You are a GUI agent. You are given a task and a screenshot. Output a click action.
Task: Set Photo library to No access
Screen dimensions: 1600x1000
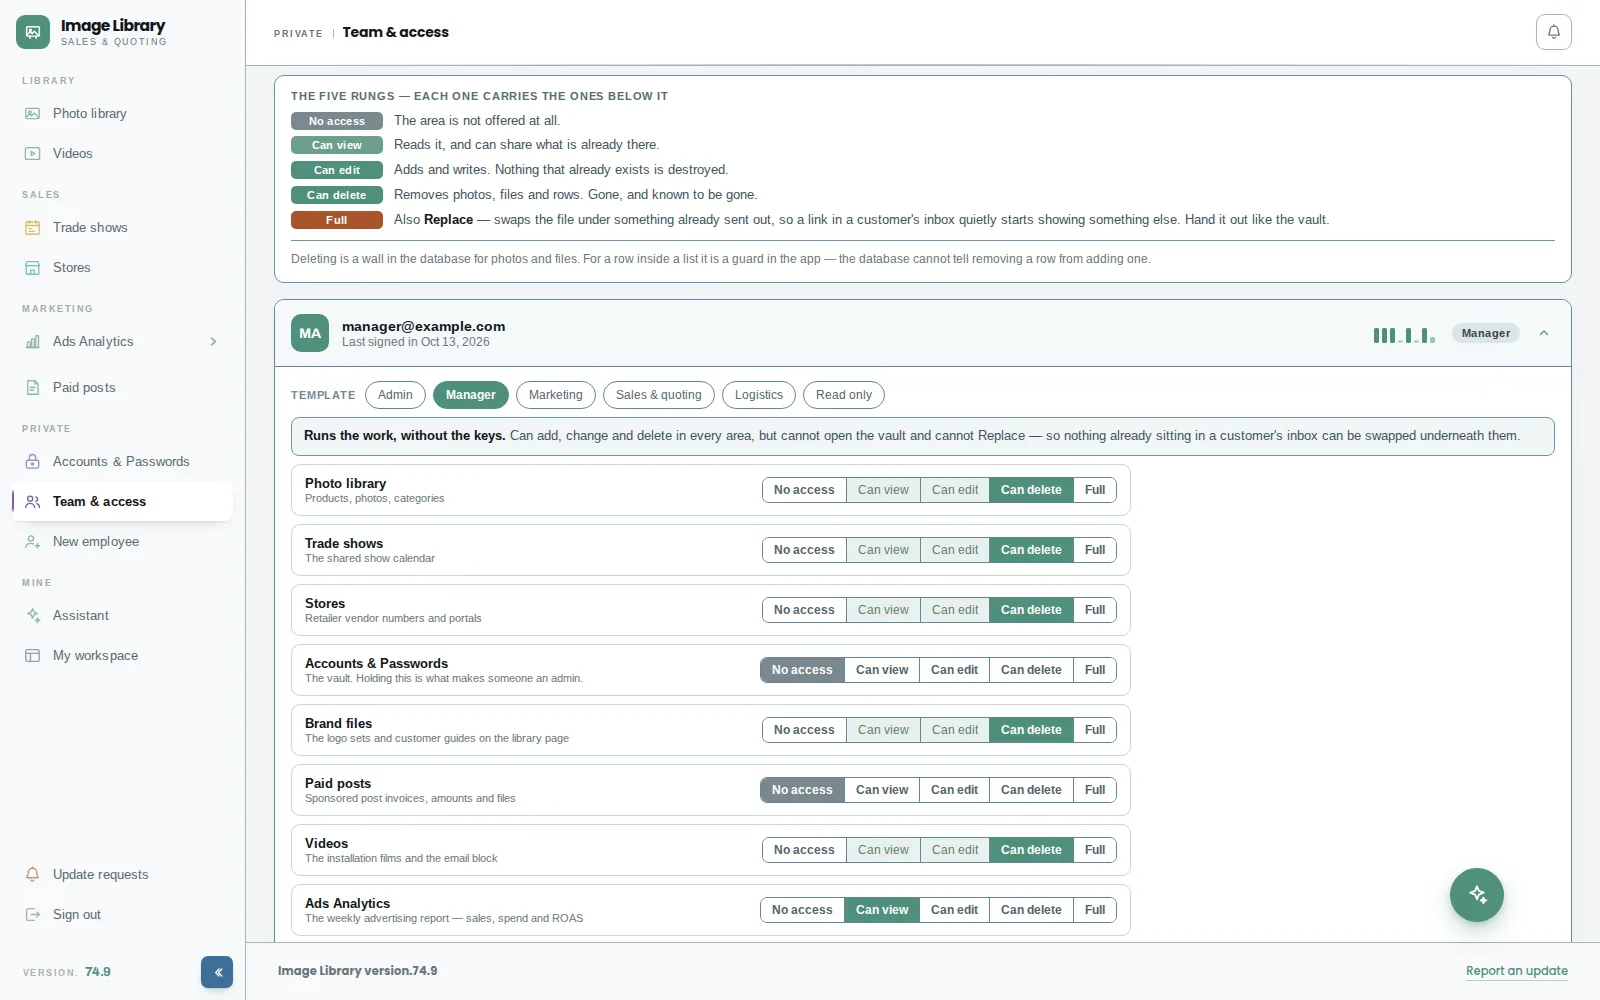(804, 490)
